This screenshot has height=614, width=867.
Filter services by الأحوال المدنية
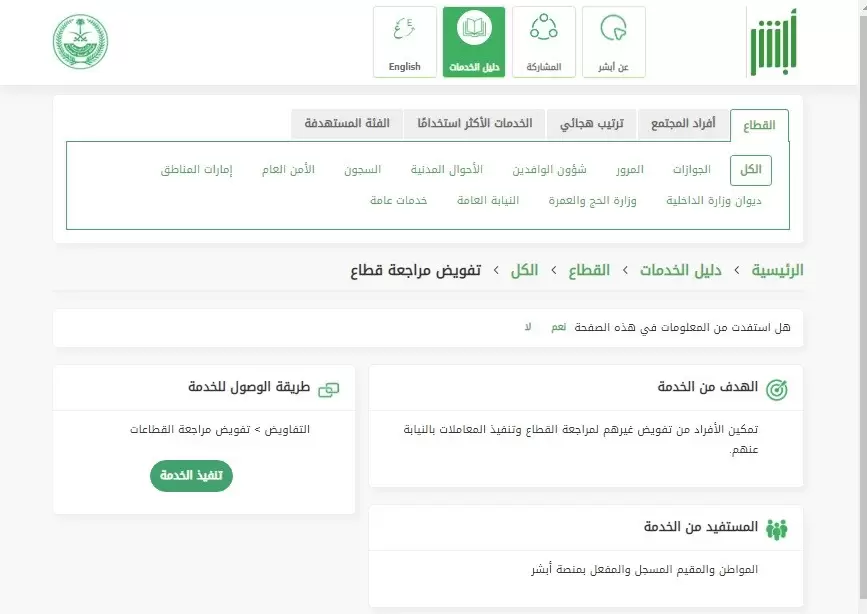click(x=447, y=170)
